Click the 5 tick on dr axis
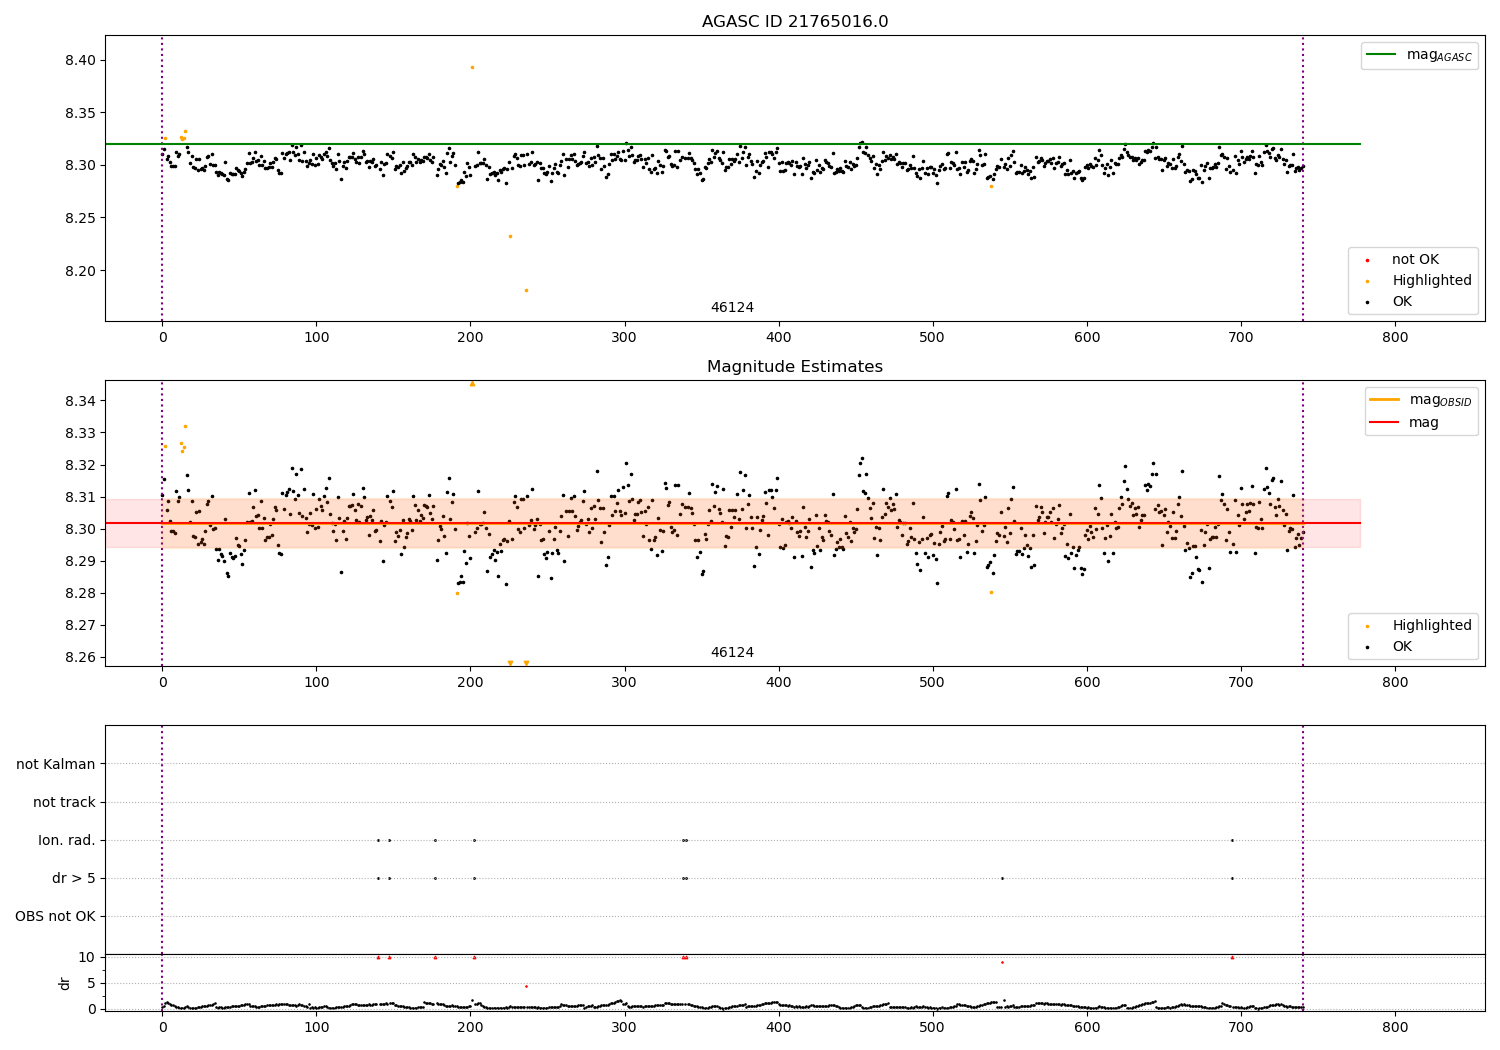The height and width of the screenshot is (1050, 1500). (x=92, y=983)
